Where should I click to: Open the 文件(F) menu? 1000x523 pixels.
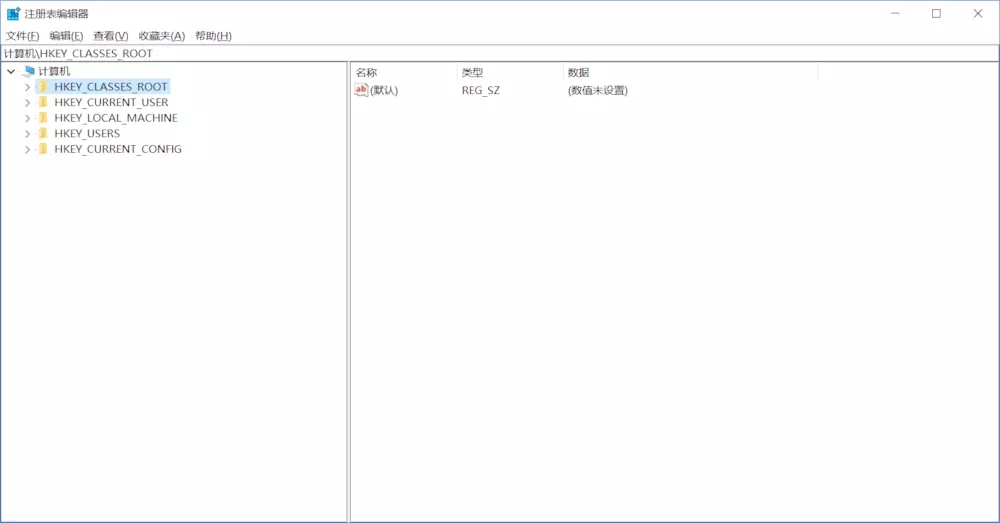(22, 36)
